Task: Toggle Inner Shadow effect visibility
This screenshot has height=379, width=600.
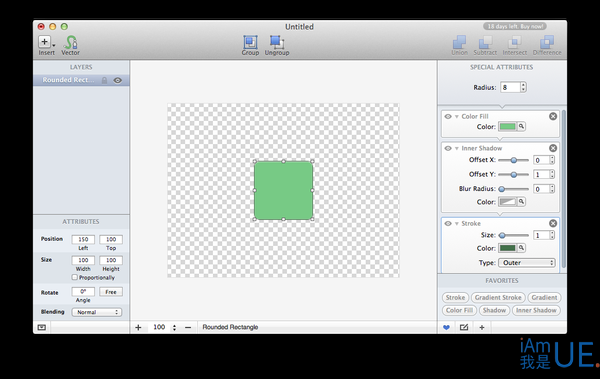Action: click(x=448, y=148)
